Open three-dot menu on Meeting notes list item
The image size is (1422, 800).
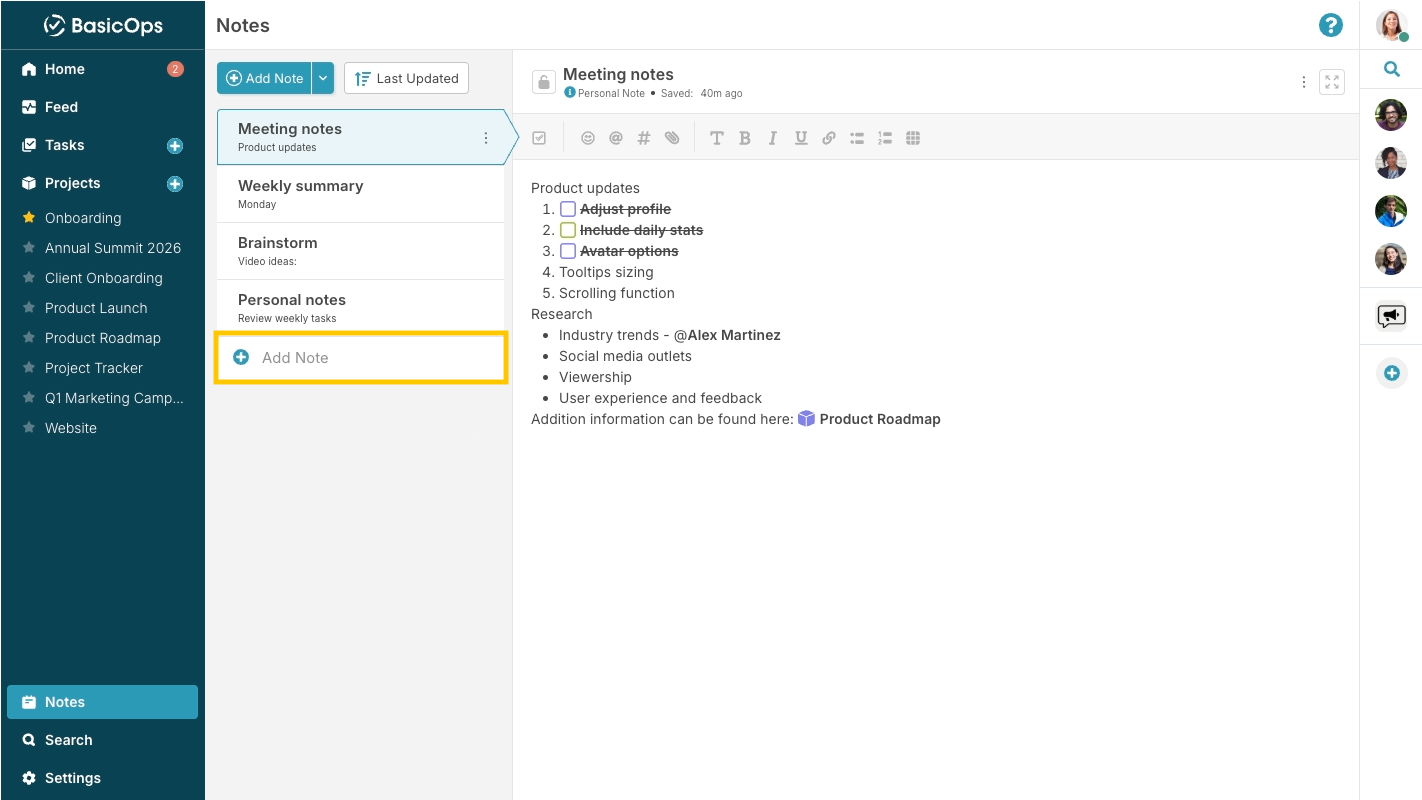486,138
